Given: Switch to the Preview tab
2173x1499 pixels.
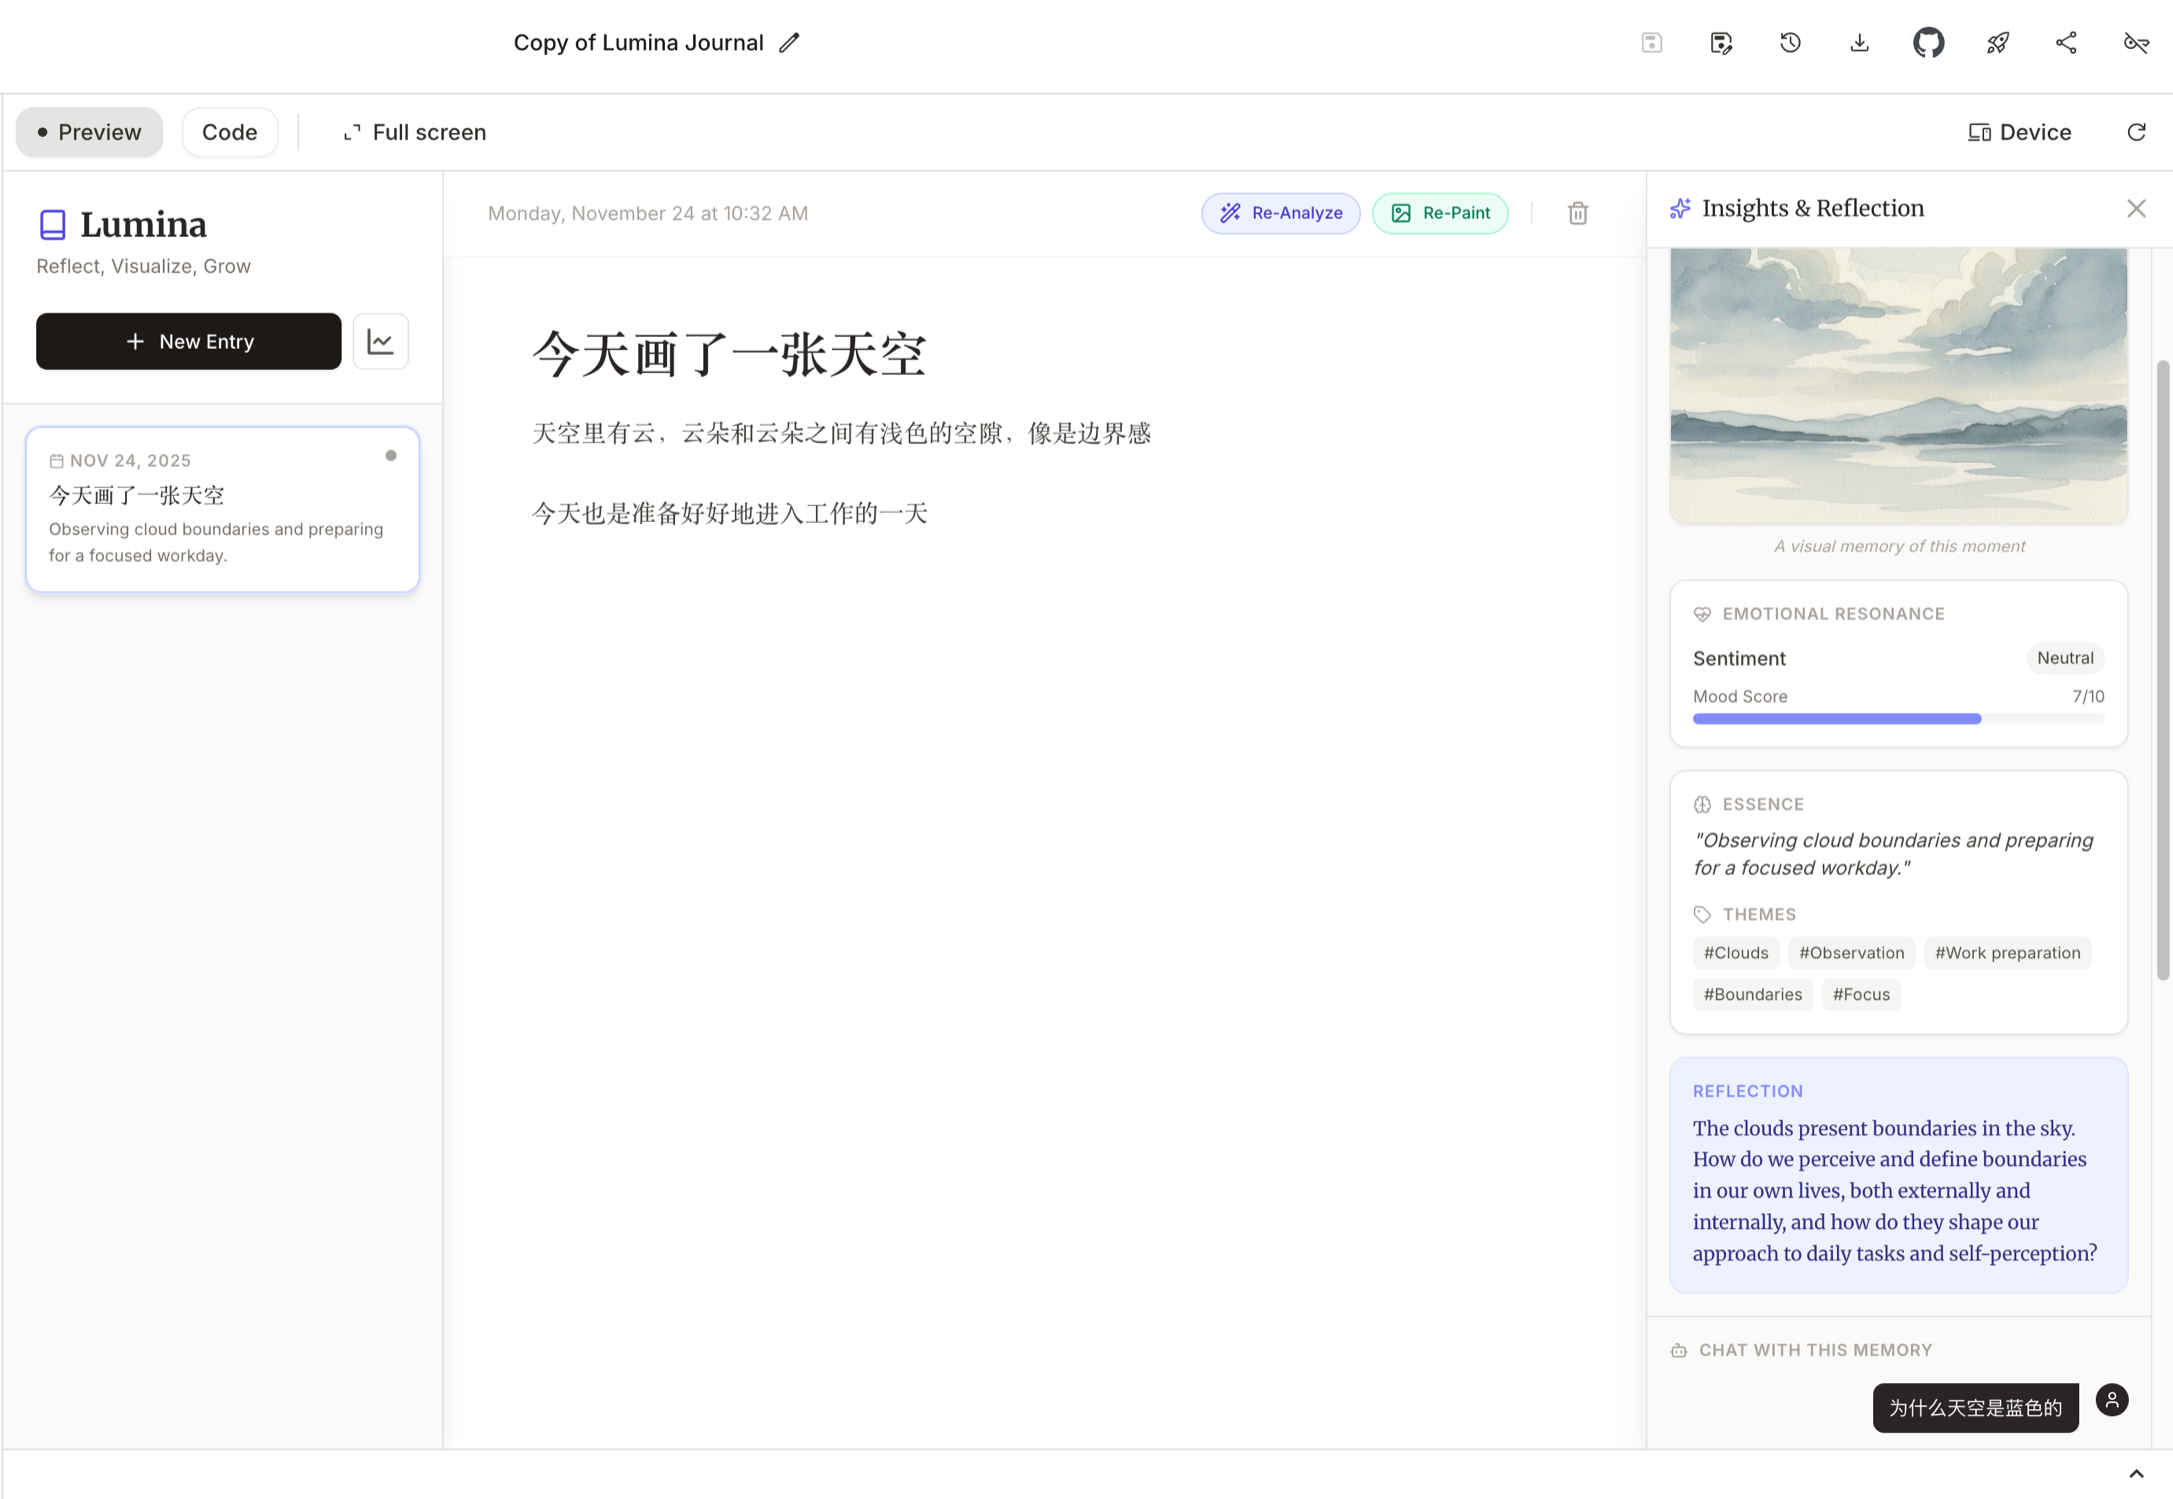Looking at the screenshot, I should (89, 132).
